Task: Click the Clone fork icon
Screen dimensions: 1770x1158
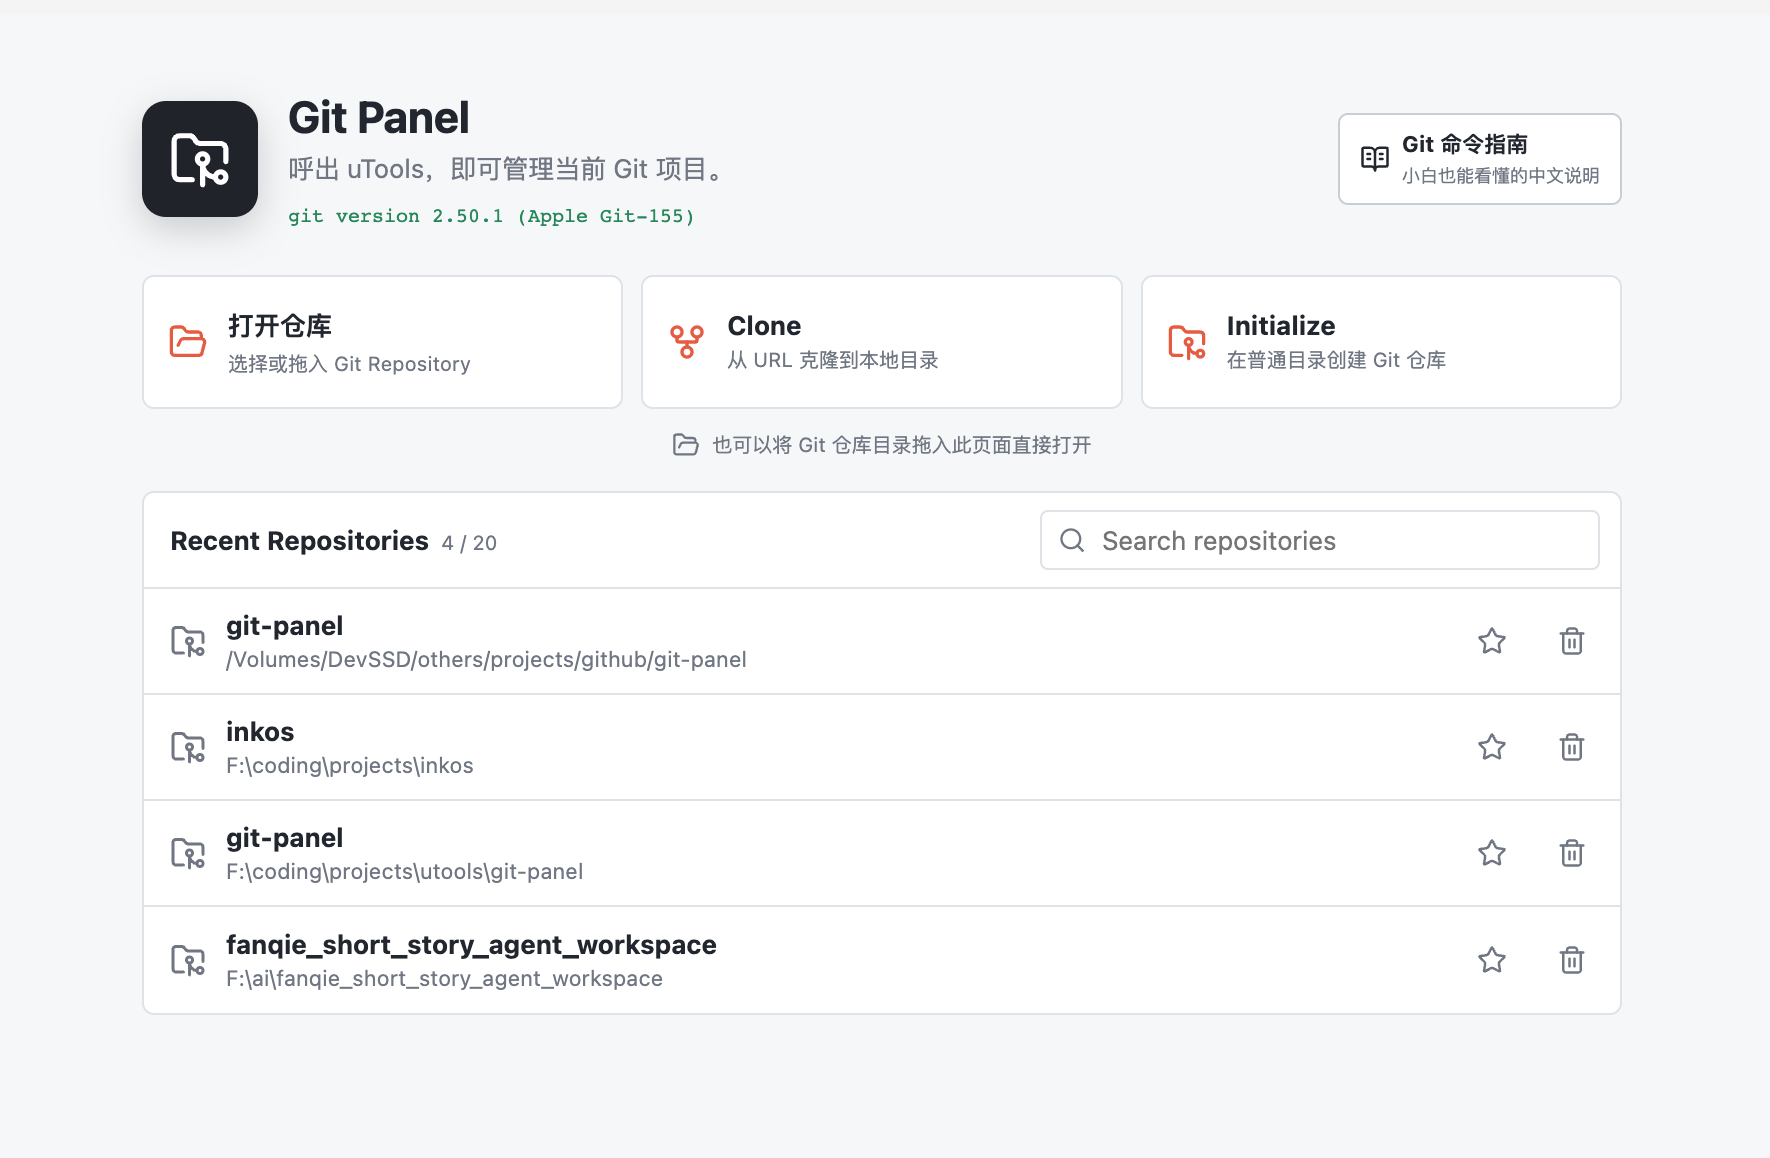Action: pos(687,342)
